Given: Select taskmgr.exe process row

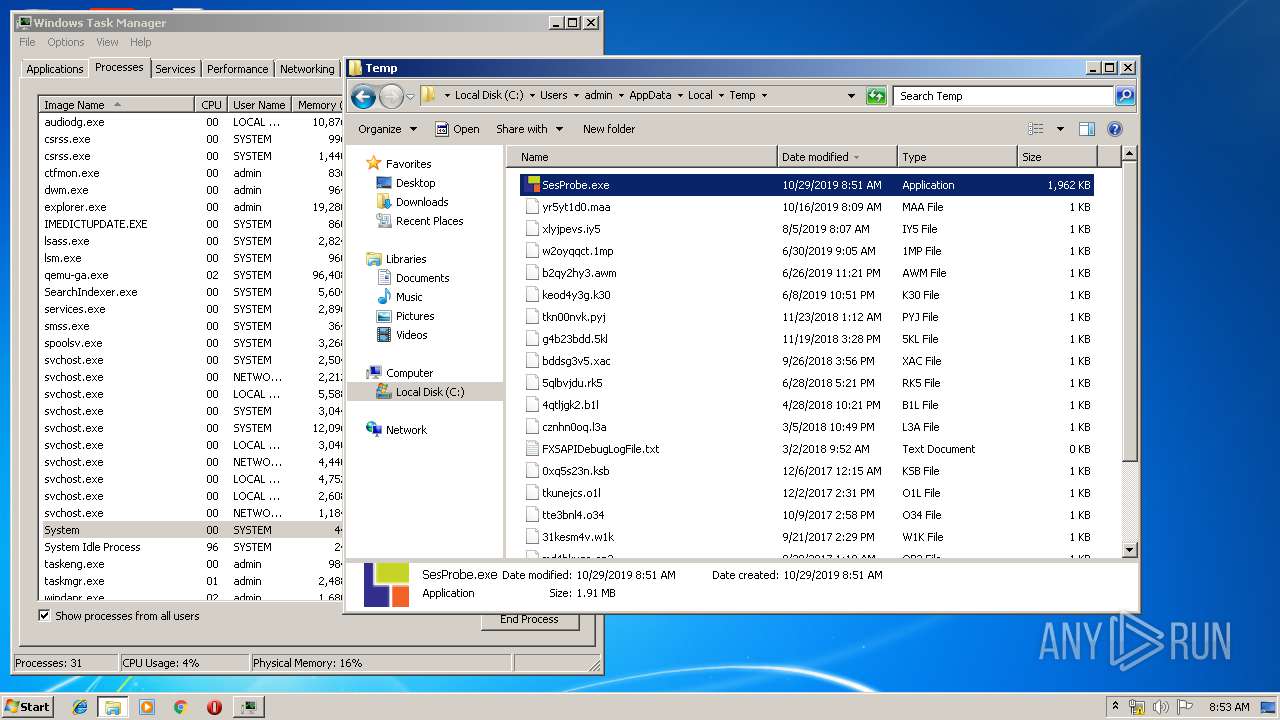Looking at the screenshot, I should 191,581.
